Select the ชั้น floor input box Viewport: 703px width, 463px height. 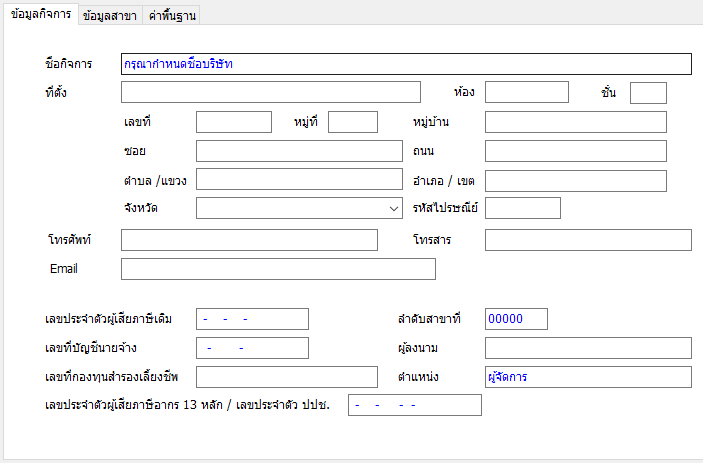point(648,93)
